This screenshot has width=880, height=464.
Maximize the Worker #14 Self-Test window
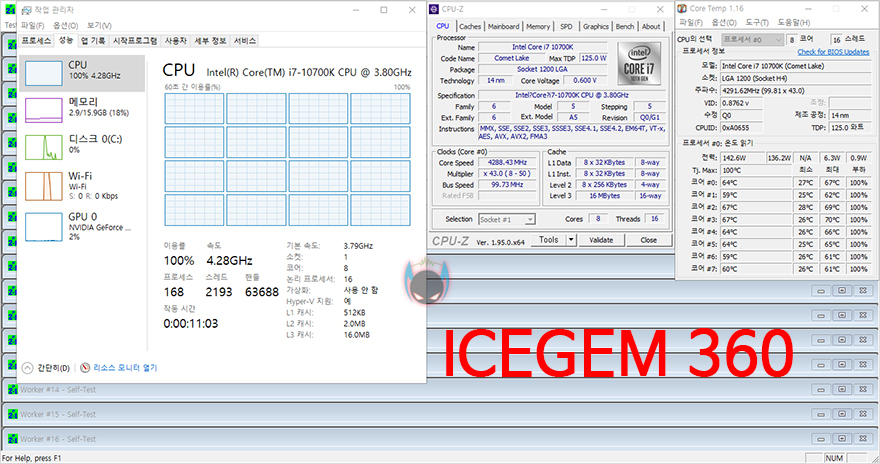pyautogui.click(x=842, y=389)
